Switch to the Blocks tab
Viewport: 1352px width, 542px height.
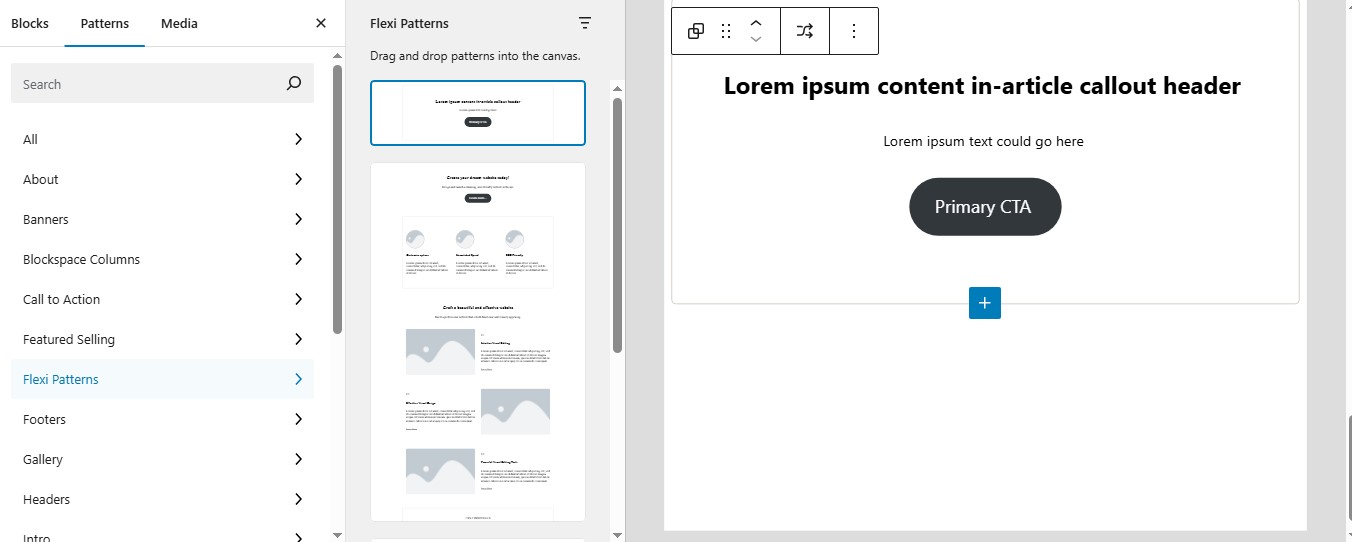[30, 23]
